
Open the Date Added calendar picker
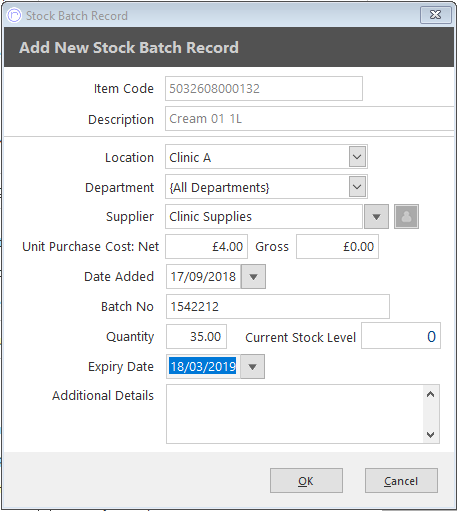coord(253,276)
